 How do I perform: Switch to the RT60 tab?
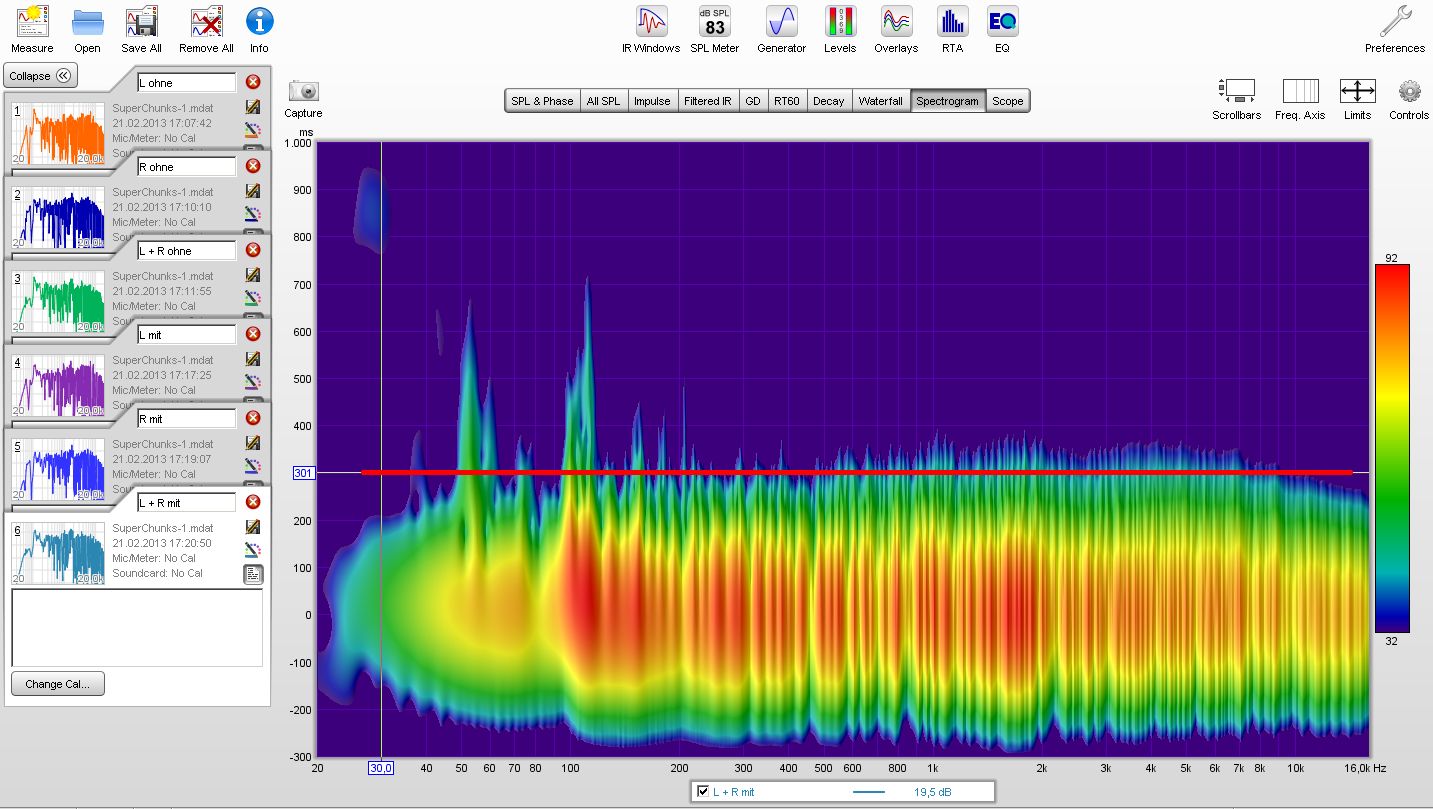(x=786, y=101)
